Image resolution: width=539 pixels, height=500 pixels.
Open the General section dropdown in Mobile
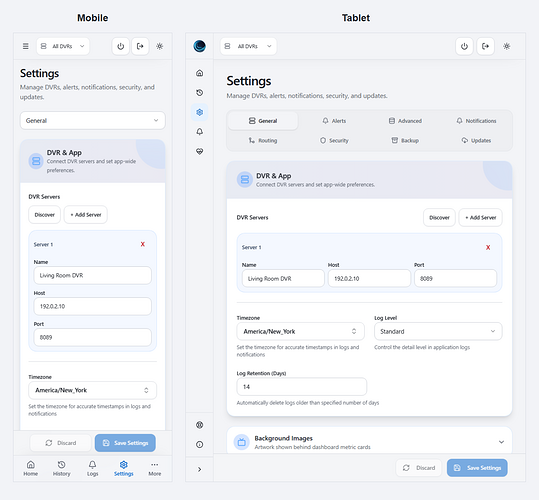[92, 120]
